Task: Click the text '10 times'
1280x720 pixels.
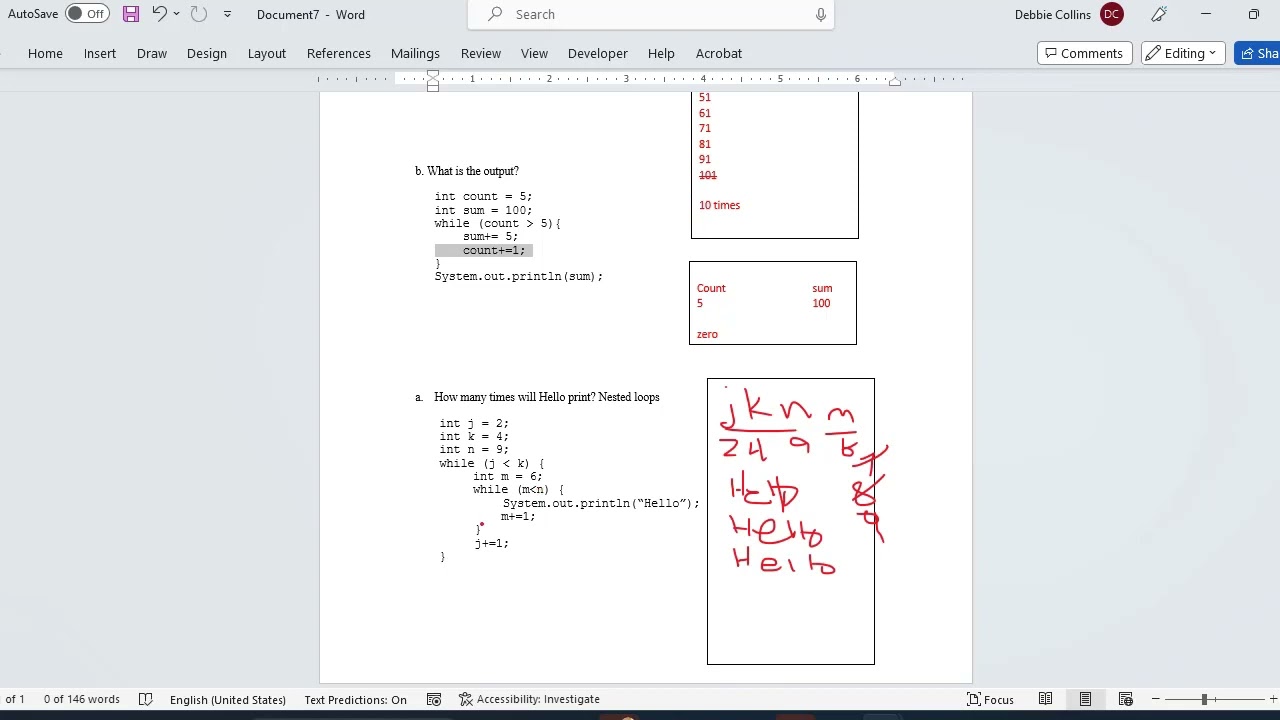Action: click(x=719, y=205)
